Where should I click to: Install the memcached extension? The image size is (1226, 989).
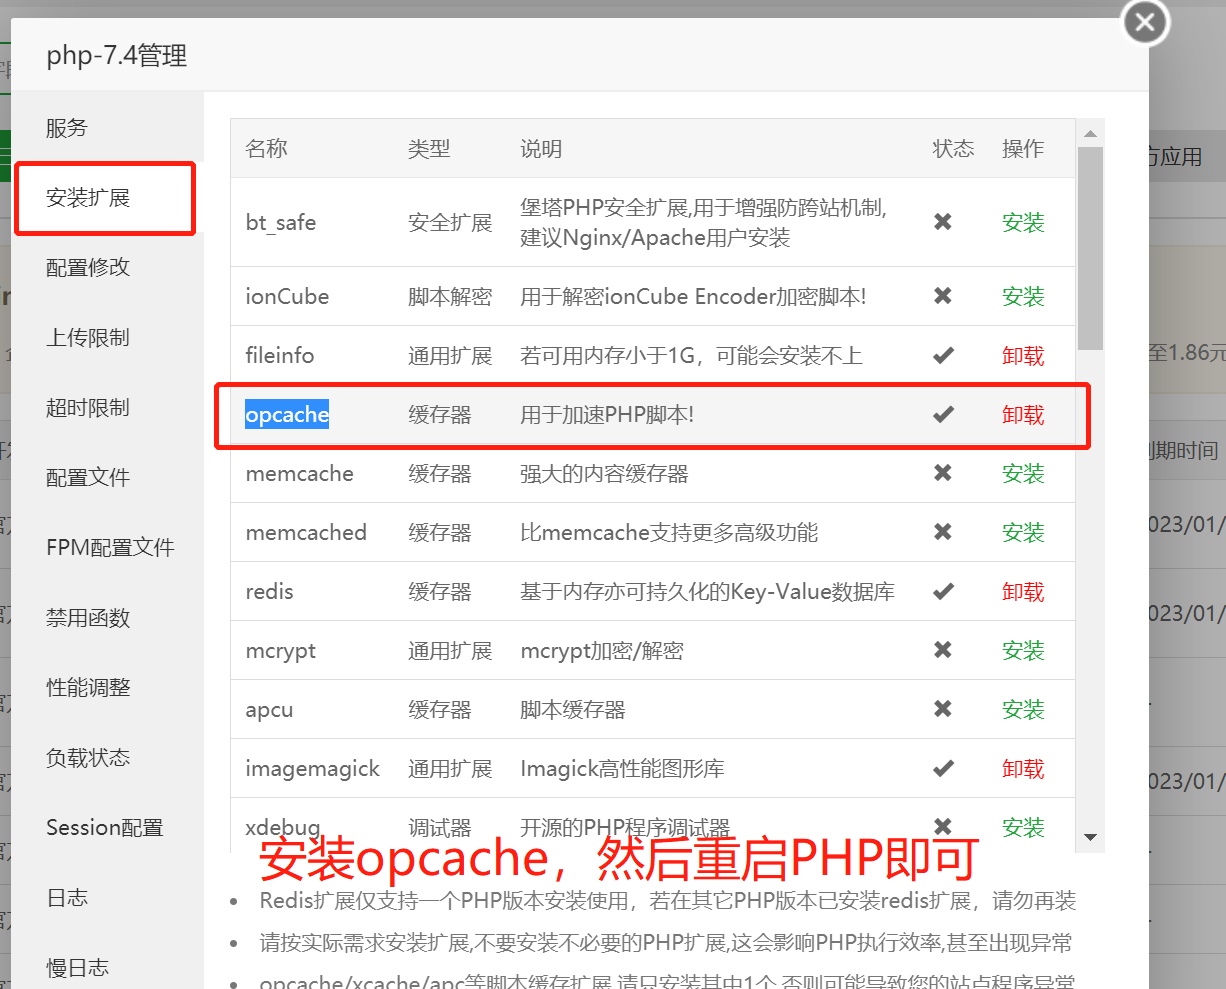[x=1023, y=532]
